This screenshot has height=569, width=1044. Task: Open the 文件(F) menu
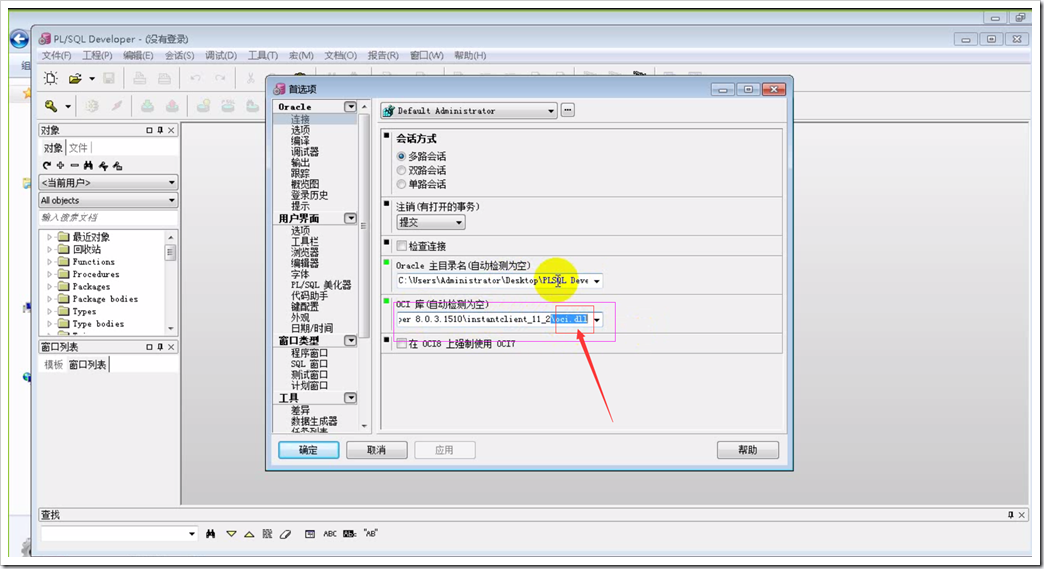pyautogui.click(x=57, y=56)
